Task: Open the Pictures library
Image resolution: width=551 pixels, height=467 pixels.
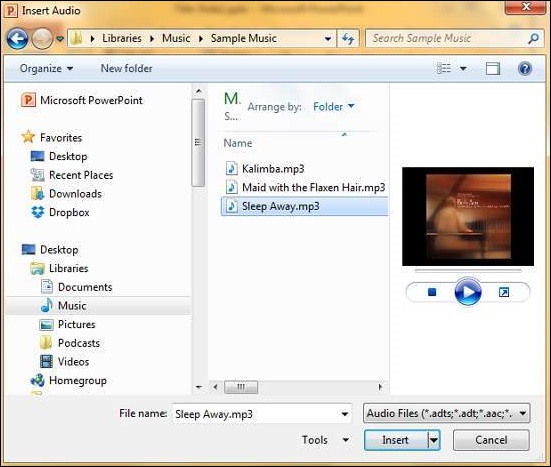Action: [77, 324]
